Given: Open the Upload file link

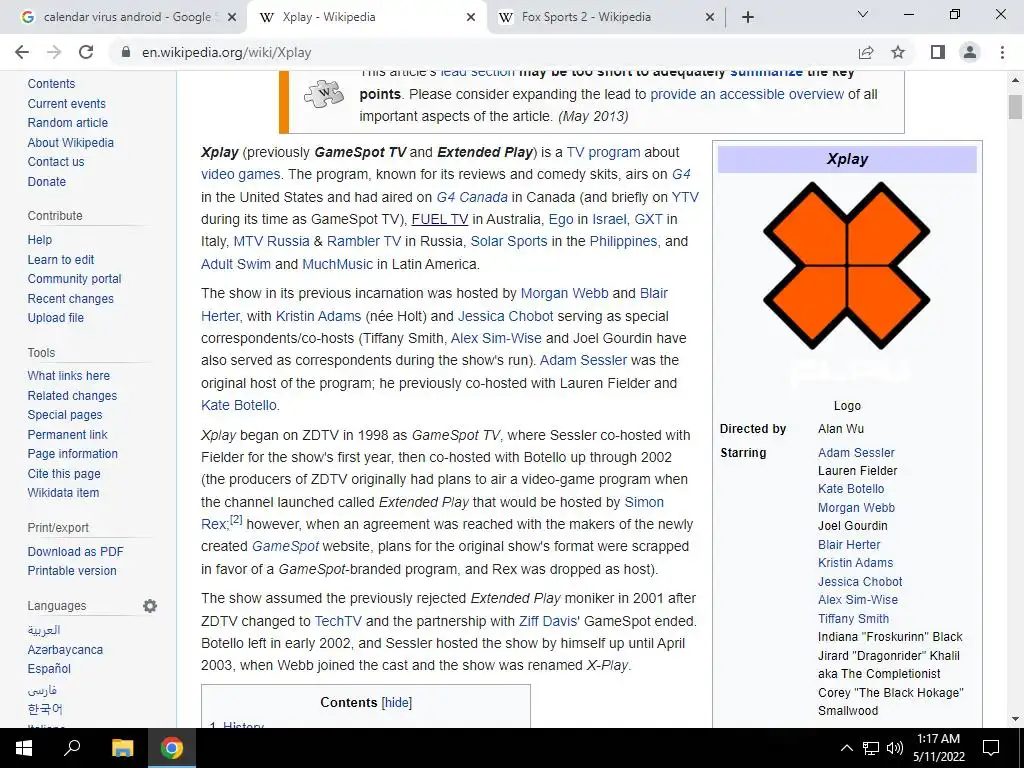Looking at the screenshot, I should coord(56,317).
